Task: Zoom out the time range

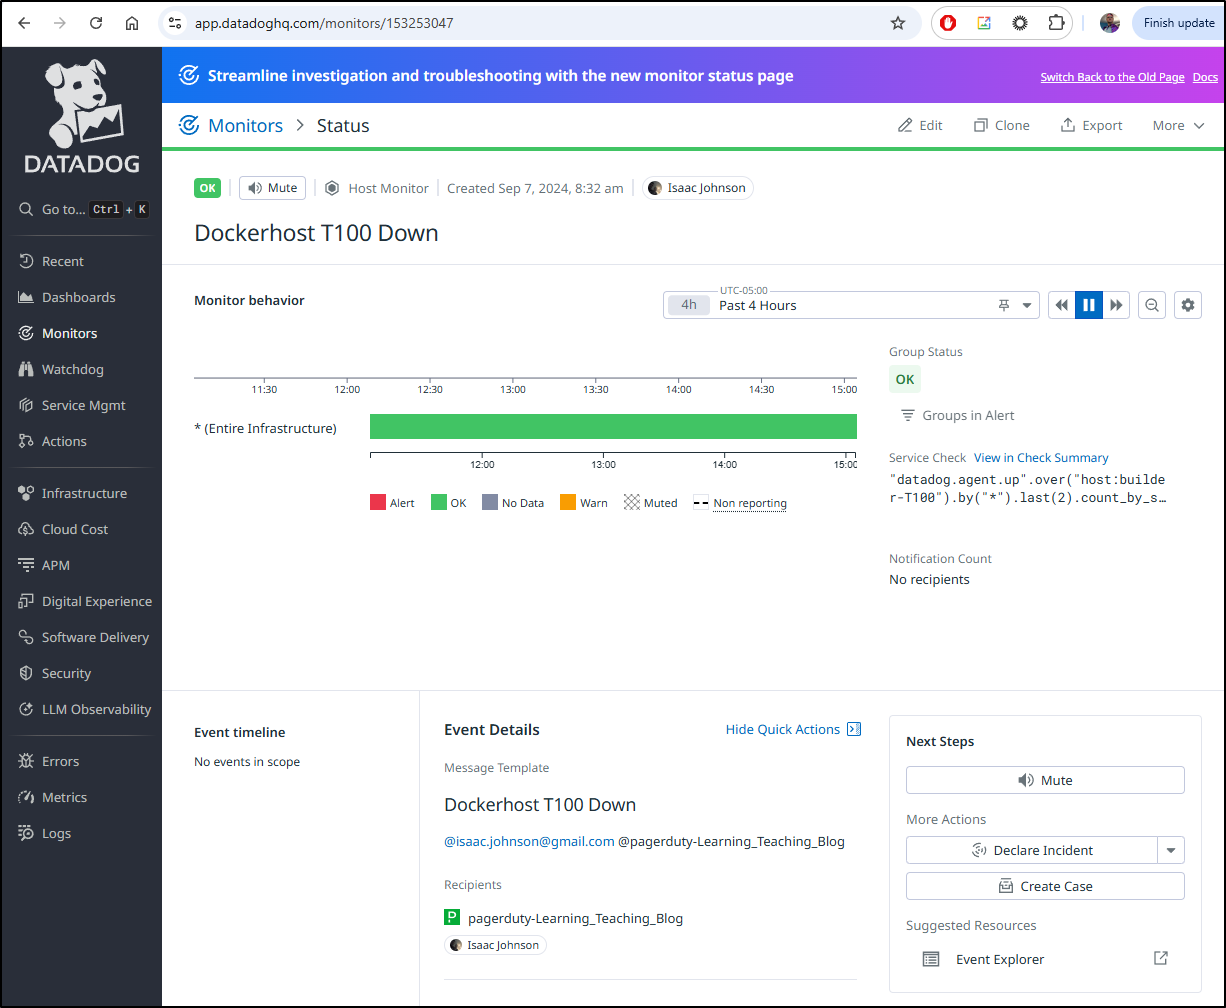Action: point(1153,305)
